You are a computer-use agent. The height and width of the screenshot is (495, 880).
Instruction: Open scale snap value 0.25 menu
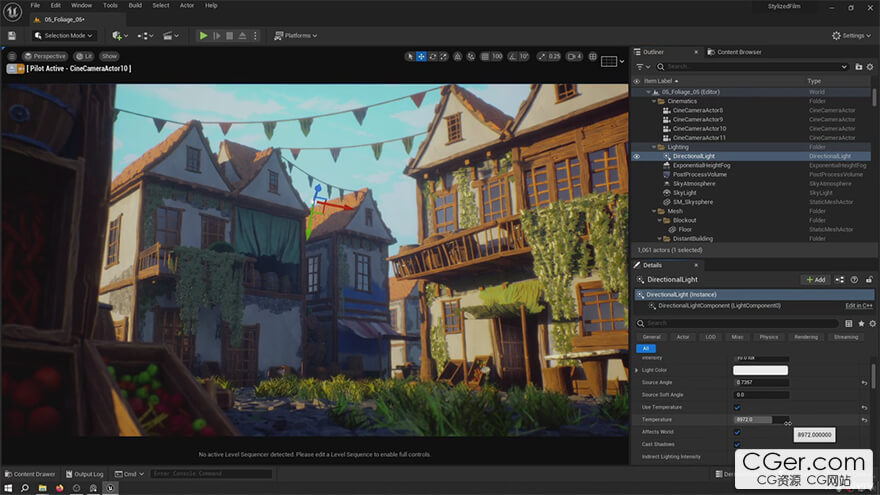(x=554, y=56)
